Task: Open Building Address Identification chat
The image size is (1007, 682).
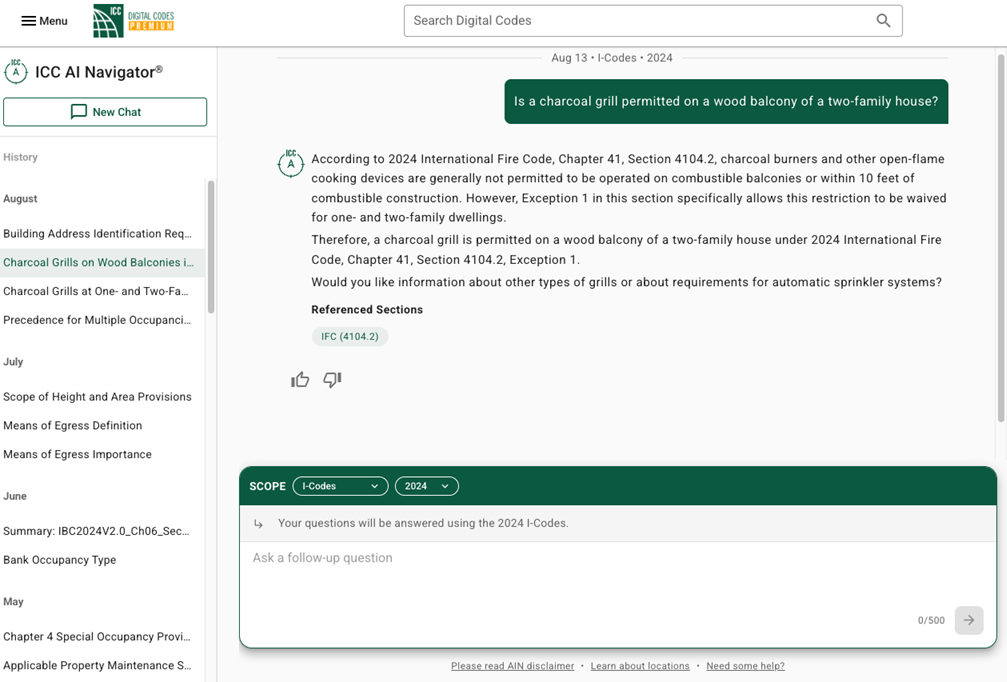Action: pos(98,233)
